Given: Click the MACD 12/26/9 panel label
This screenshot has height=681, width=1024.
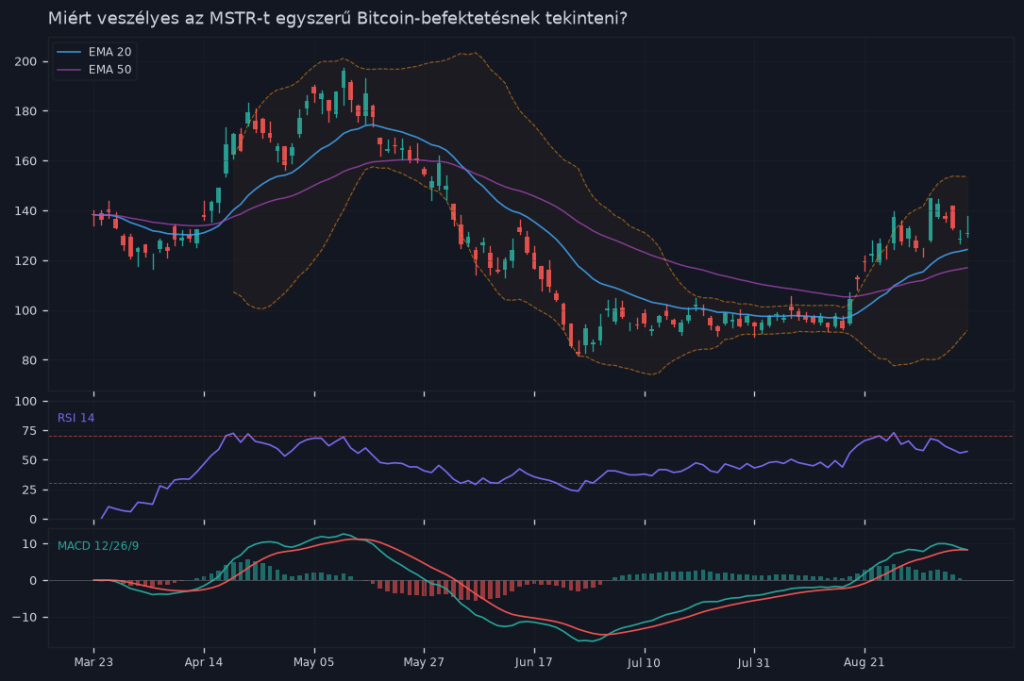Looking at the screenshot, I should coord(98,546).
